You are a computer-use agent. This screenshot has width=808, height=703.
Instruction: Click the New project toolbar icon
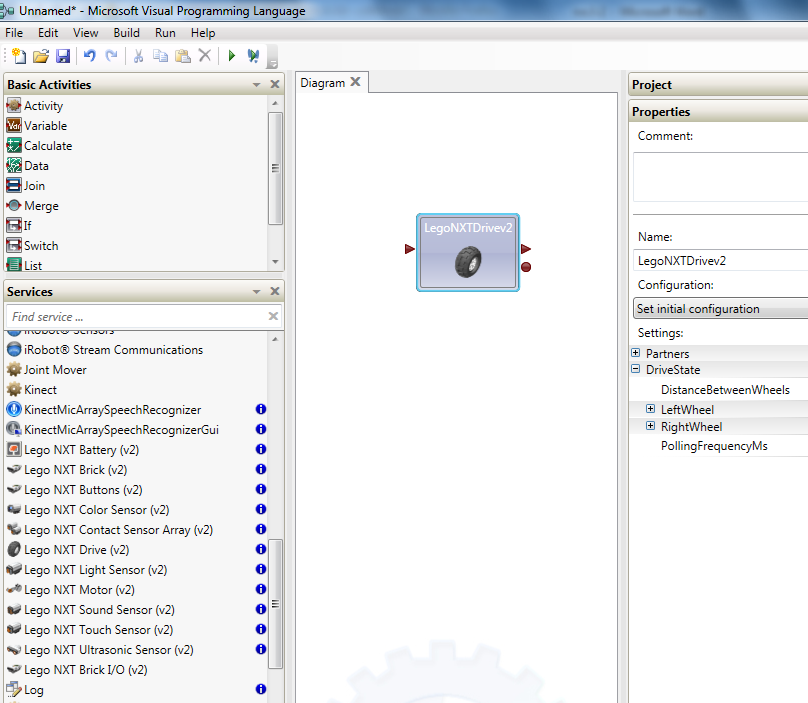click(19, 56)
